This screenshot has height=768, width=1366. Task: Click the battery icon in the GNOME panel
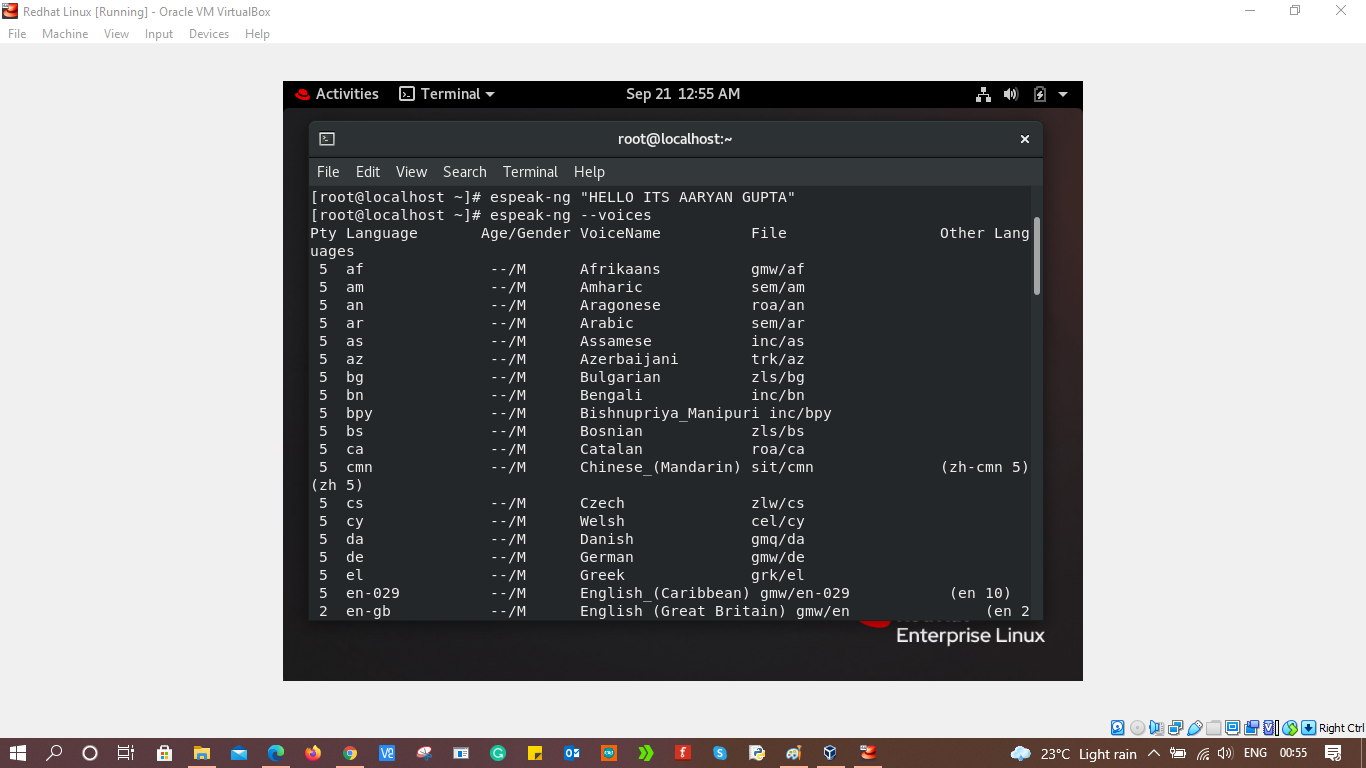[x=1040, y=94]
